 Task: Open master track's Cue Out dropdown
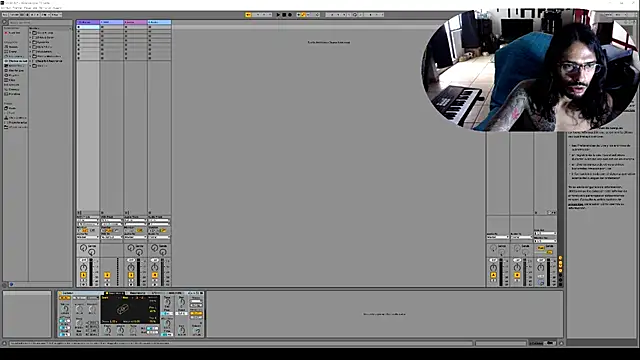click(x=545, y=233)
